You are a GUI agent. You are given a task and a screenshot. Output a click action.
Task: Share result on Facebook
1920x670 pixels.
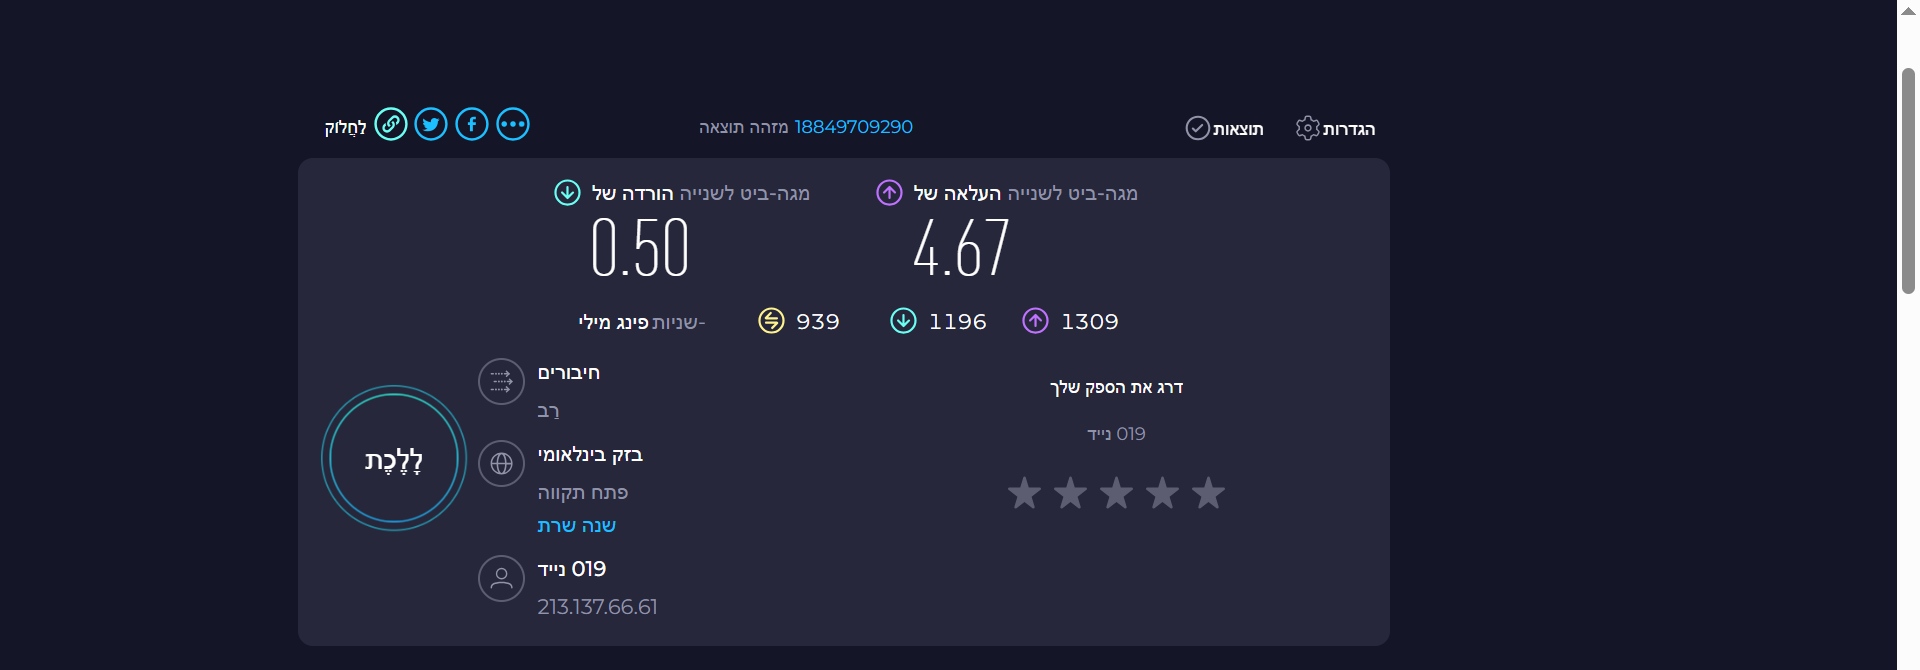pos(472,124)
